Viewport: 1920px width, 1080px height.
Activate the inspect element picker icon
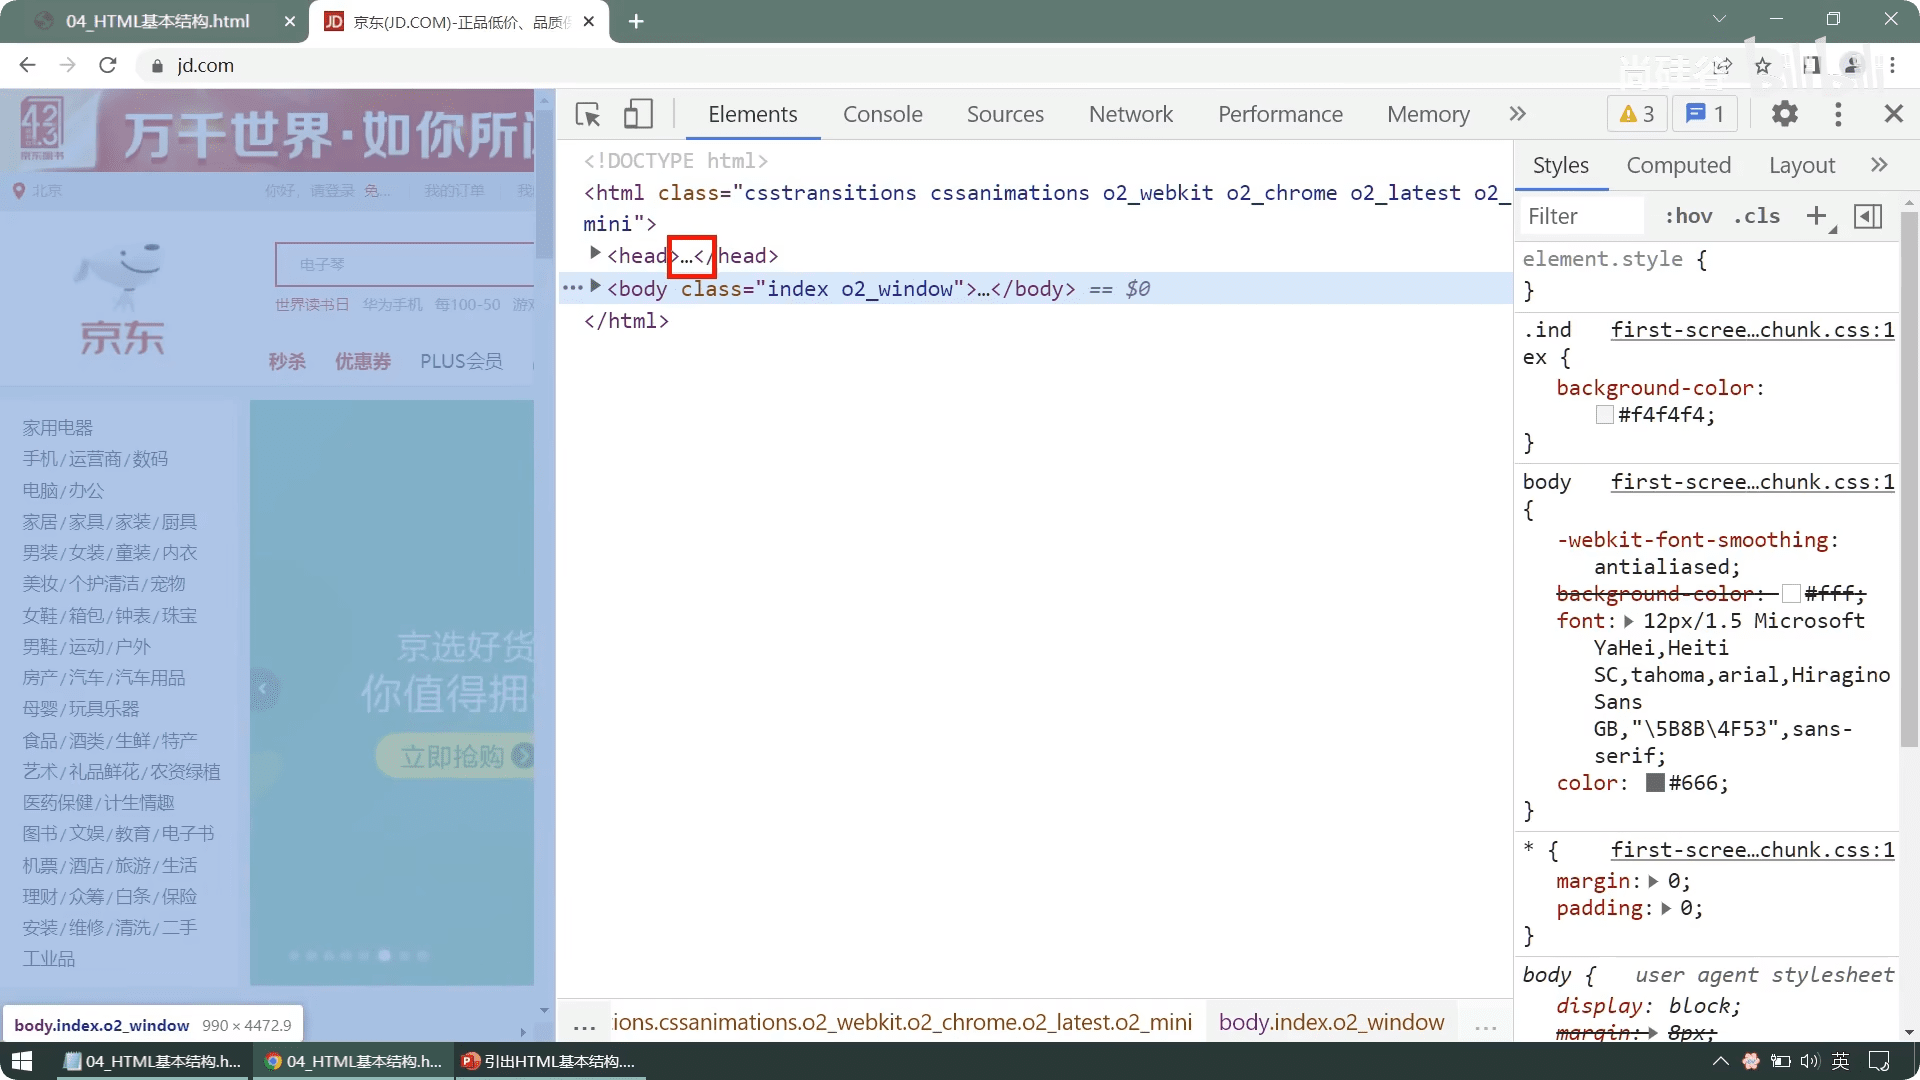click(588, 114)
